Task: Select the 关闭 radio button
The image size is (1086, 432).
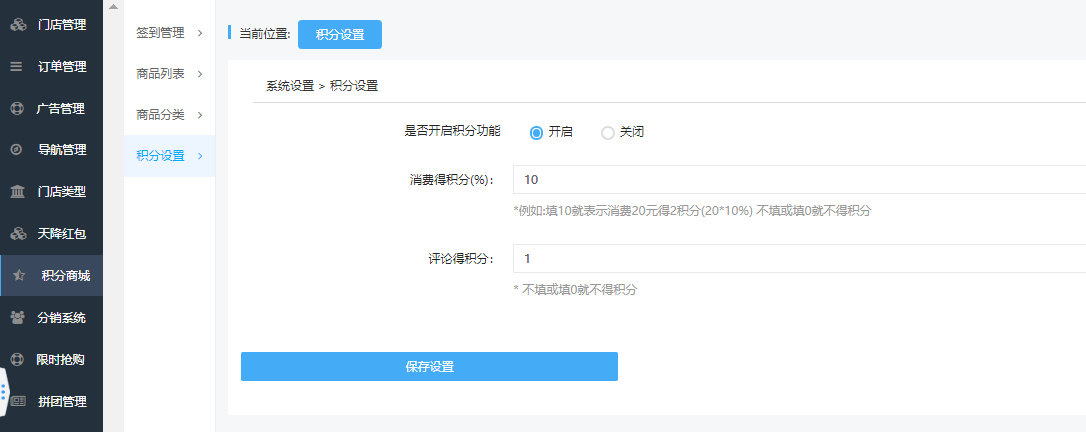Action: (607, 132)
